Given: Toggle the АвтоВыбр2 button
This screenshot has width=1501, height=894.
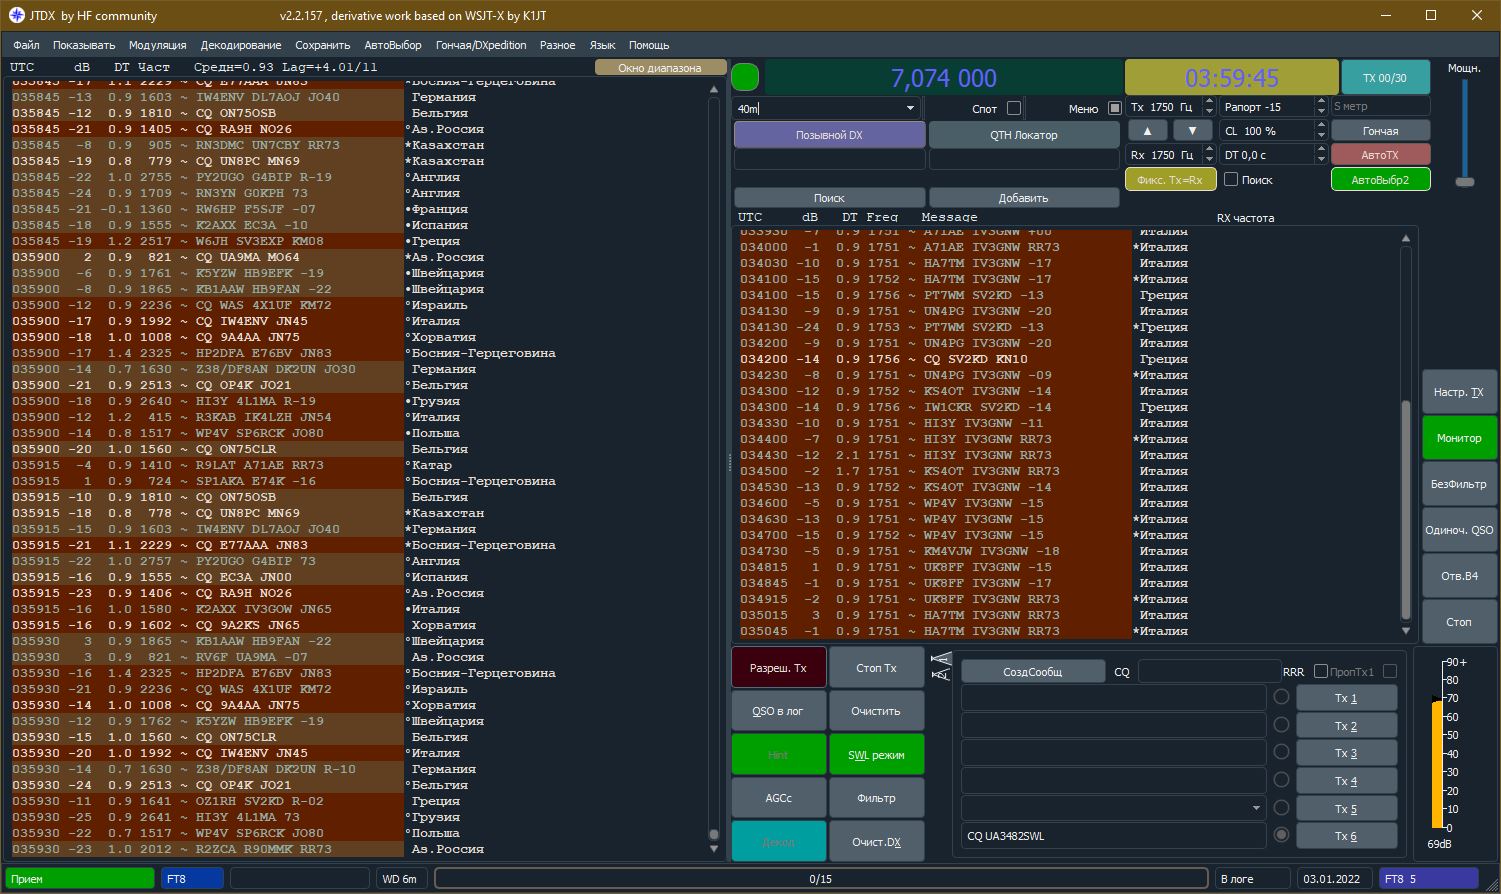Looking at the screenshot, I should coord(1380,180).
